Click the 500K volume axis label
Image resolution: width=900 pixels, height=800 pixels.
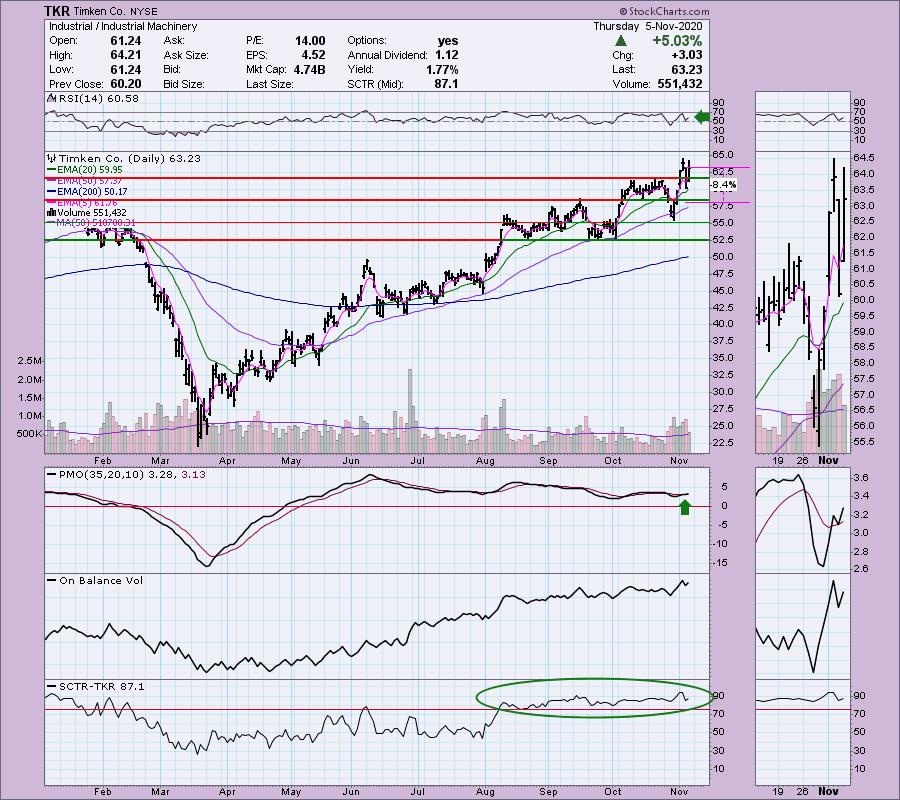point(29,434)
